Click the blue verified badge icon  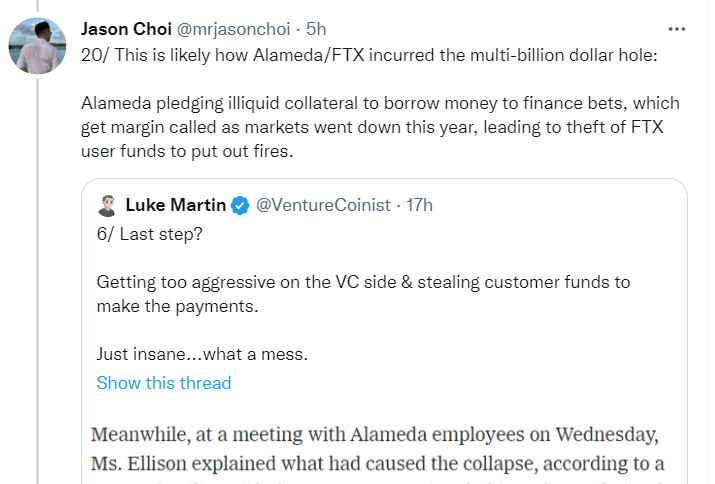(240, 206)
